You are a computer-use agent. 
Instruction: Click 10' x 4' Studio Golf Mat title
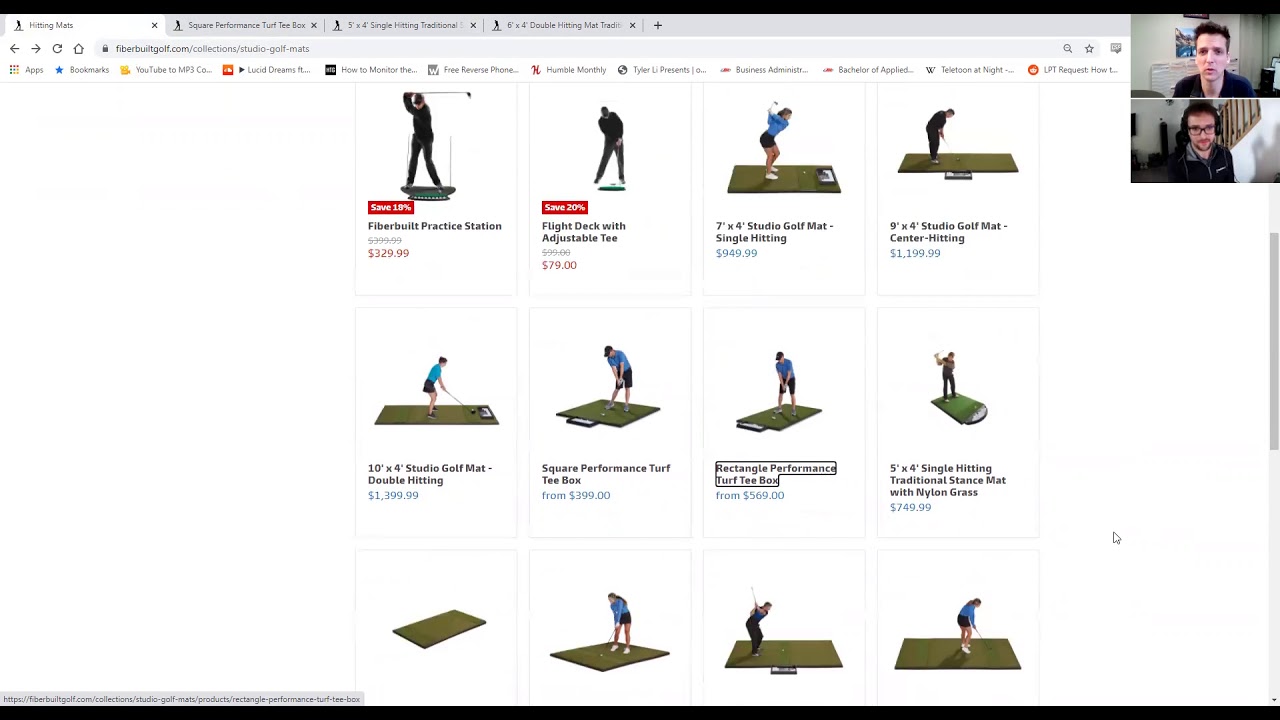point(430,474)
